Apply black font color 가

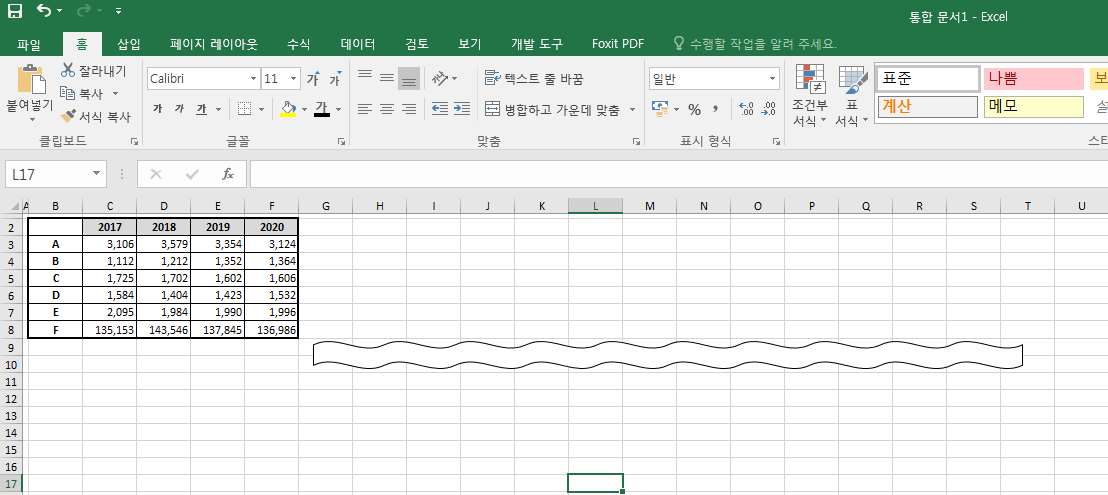[x=322, y=109]
